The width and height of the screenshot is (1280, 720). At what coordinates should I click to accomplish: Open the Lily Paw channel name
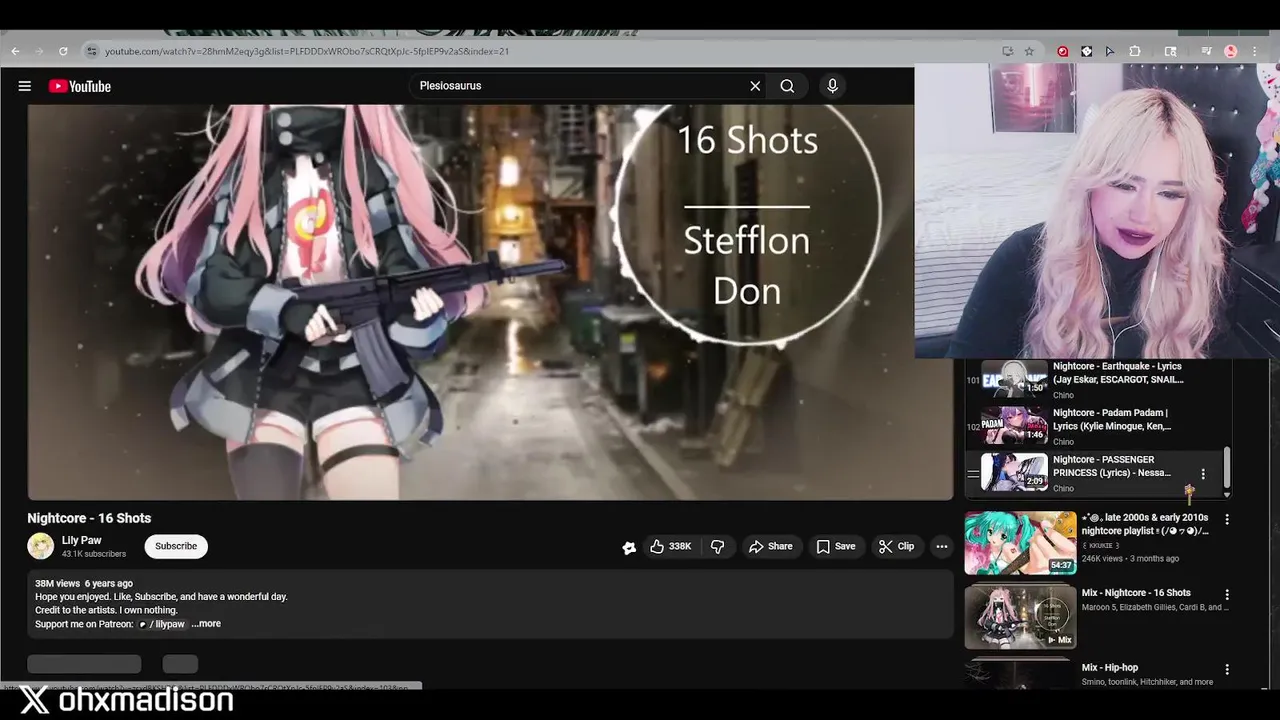(81, 540)
